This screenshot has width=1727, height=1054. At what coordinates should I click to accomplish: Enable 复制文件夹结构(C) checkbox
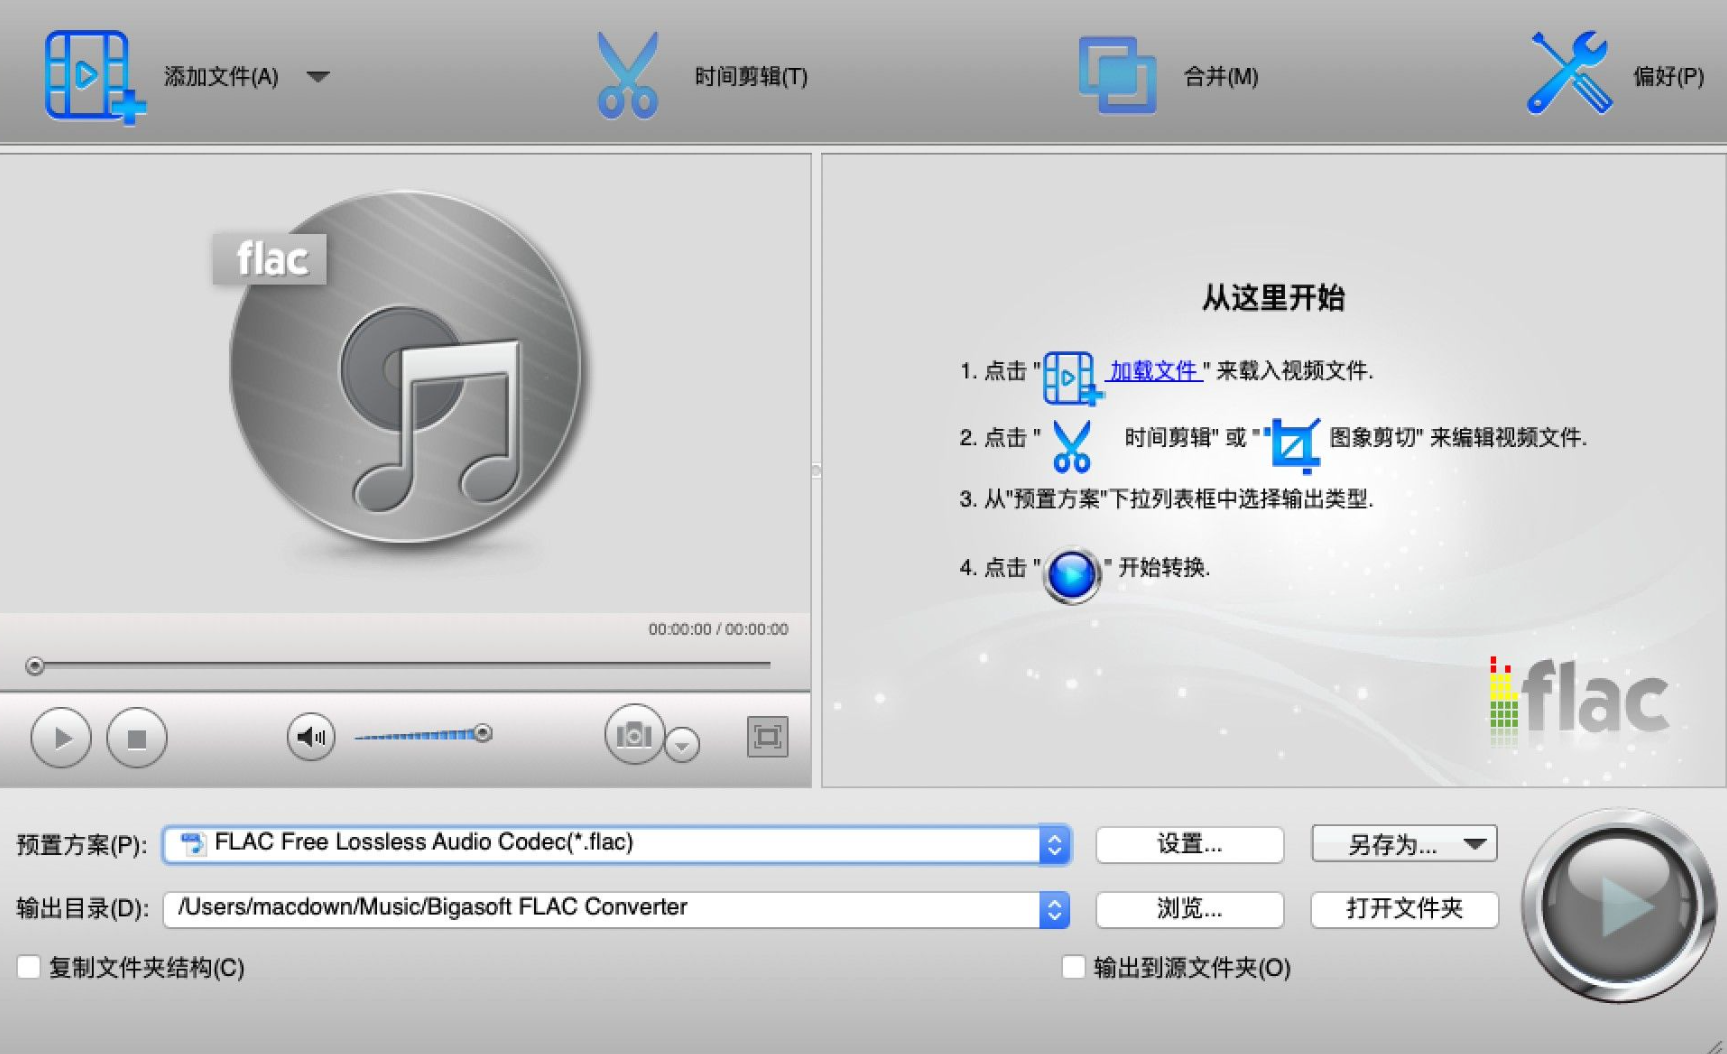29,967
